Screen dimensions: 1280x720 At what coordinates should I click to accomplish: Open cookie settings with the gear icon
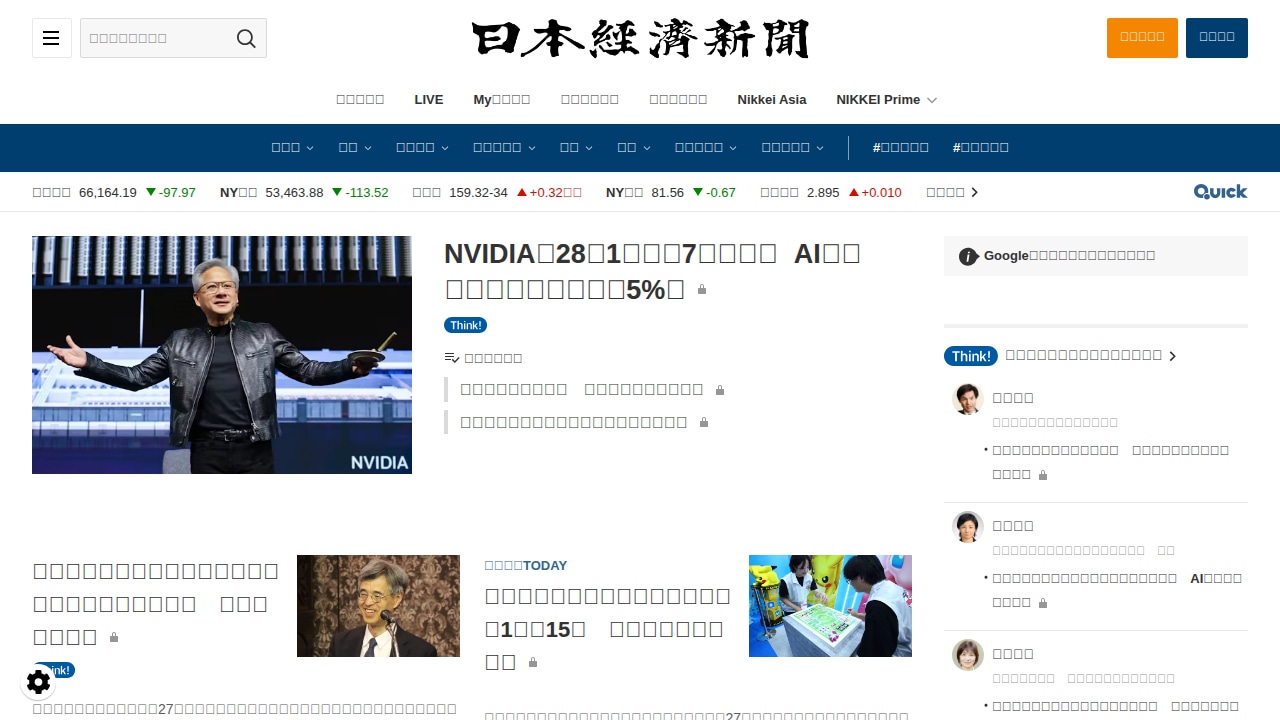(x=38, y=682)
